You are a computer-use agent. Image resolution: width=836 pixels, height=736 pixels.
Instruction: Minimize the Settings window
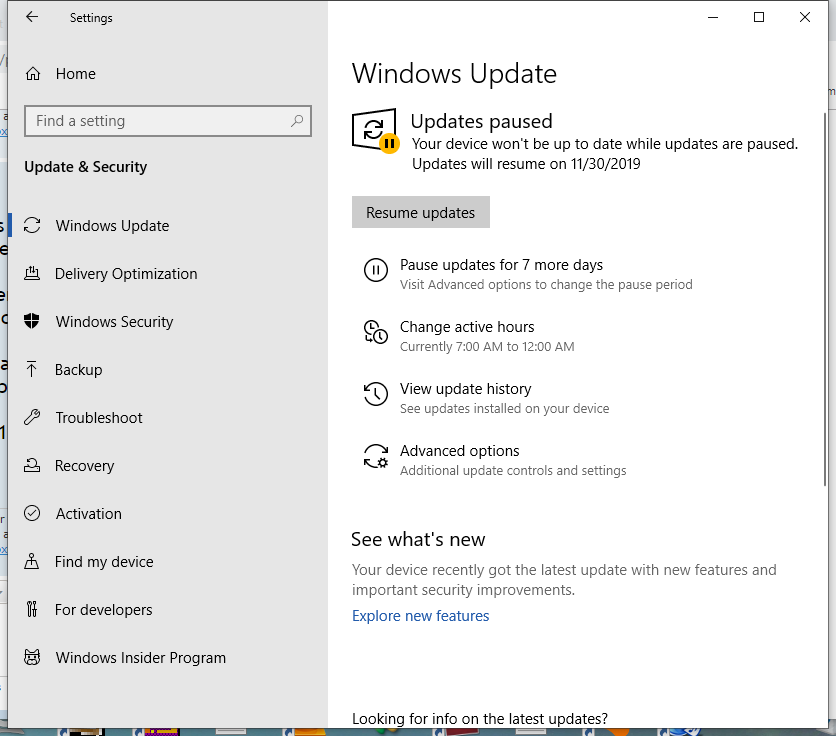click(x=713, y=17)
